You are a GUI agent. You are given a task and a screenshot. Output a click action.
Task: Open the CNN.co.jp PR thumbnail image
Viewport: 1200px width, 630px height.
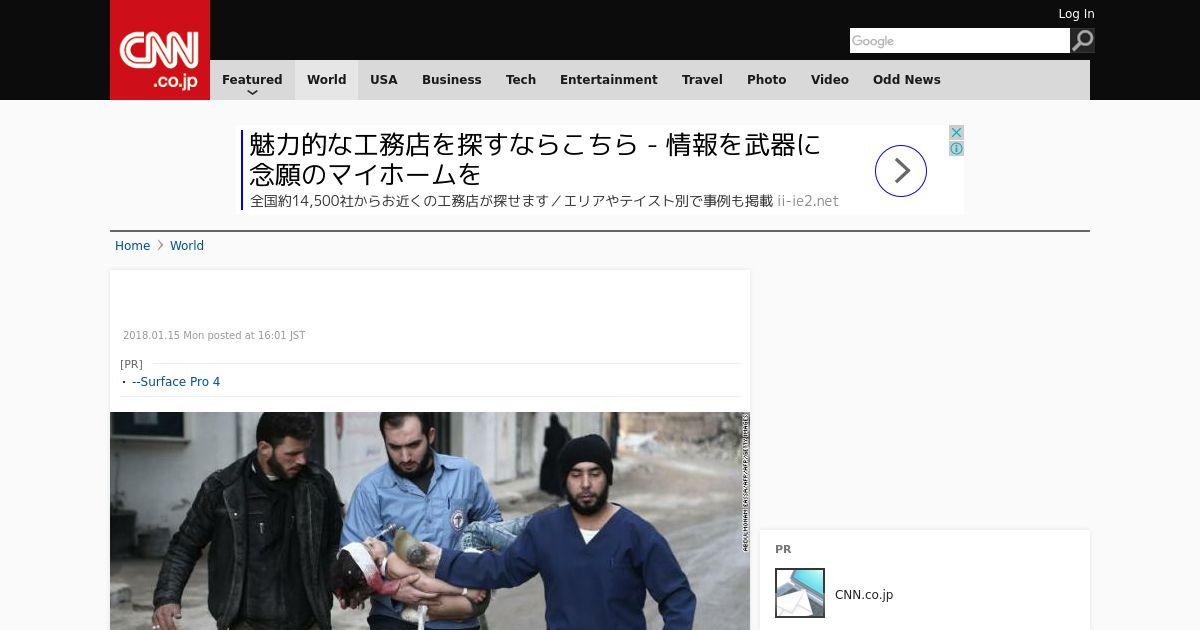(800, 593)
